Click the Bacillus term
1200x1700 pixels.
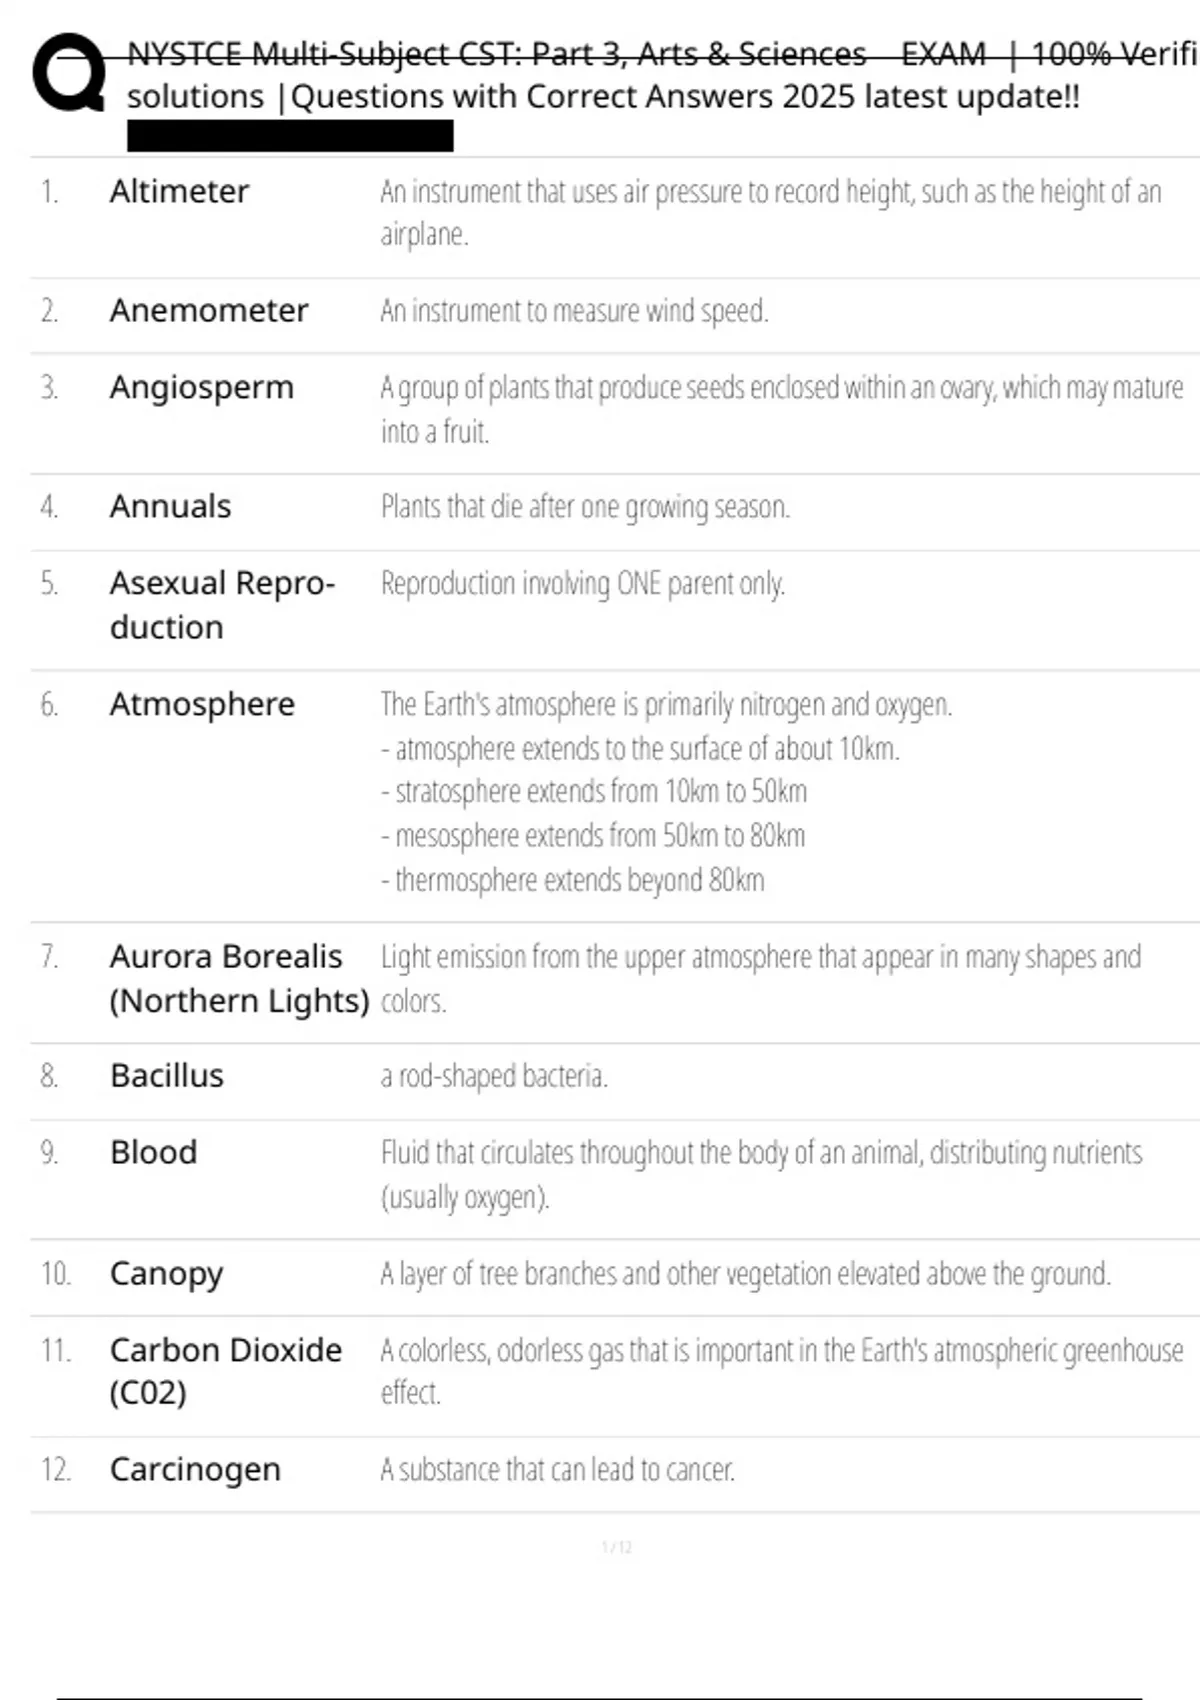[x=167, y=1076]
